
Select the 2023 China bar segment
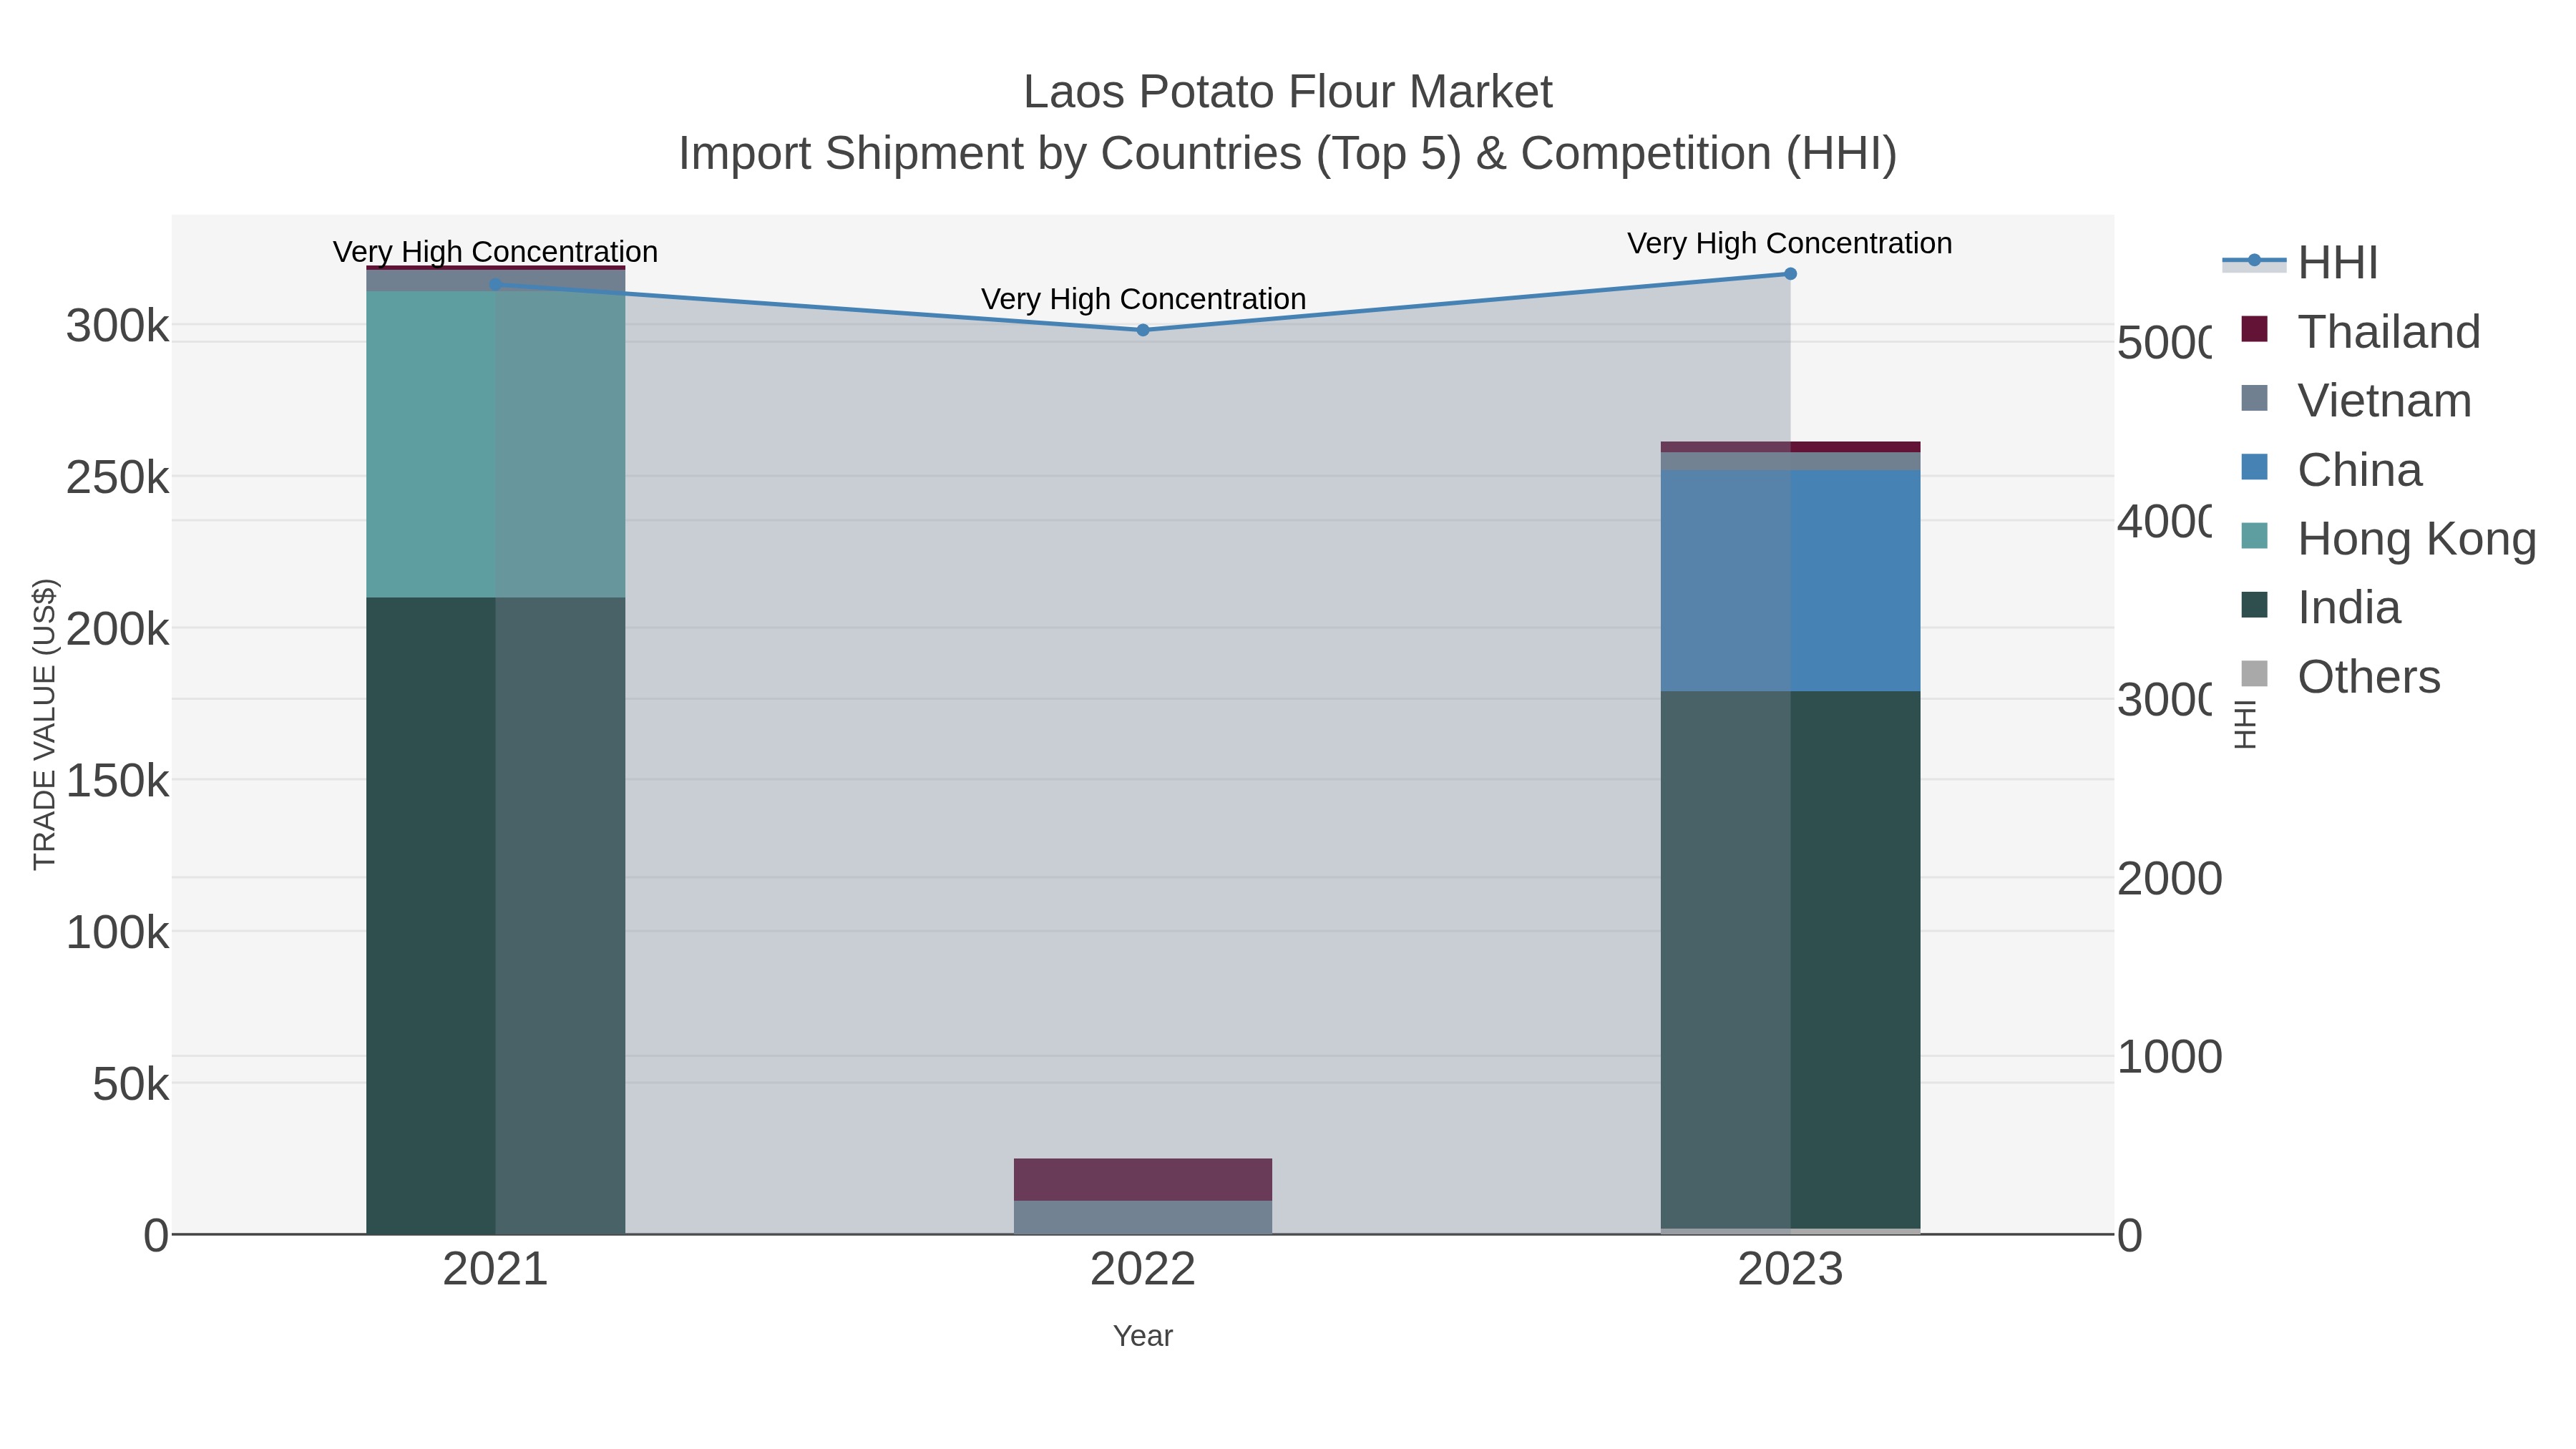(1790, 581)
